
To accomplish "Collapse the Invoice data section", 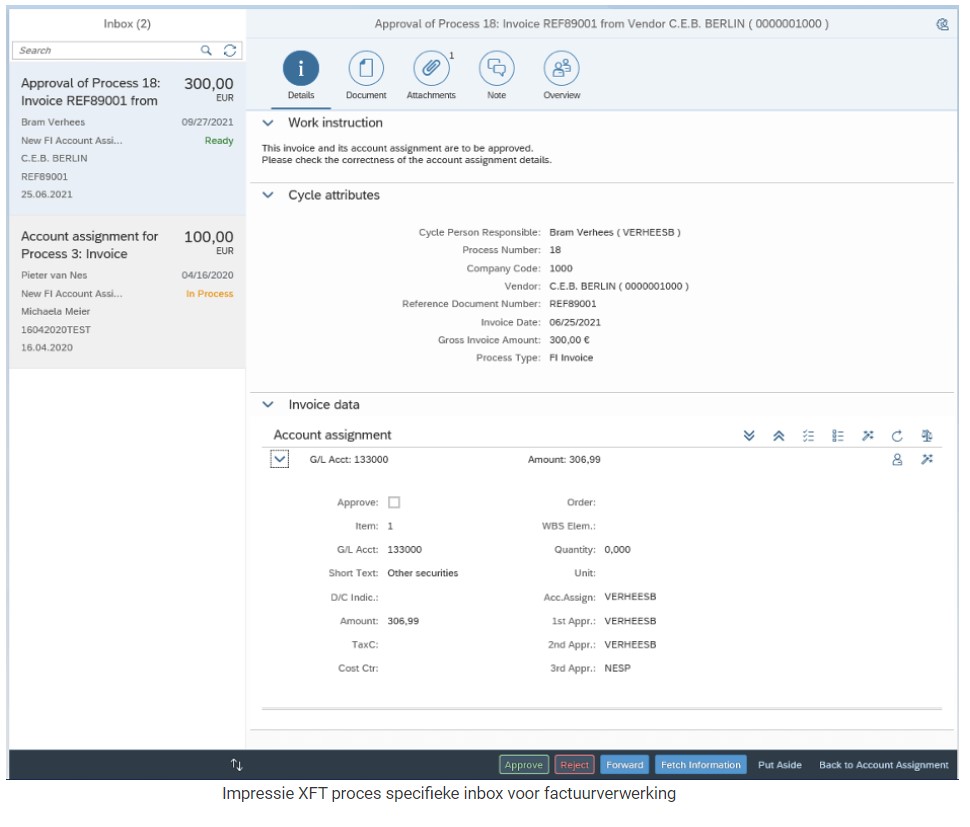I will [268, 405].
